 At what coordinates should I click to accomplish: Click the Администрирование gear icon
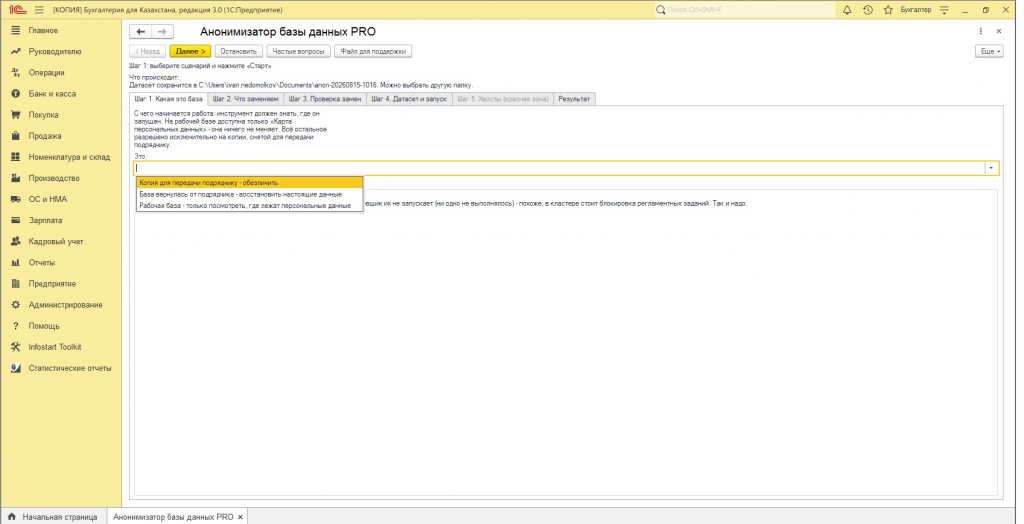16,305
